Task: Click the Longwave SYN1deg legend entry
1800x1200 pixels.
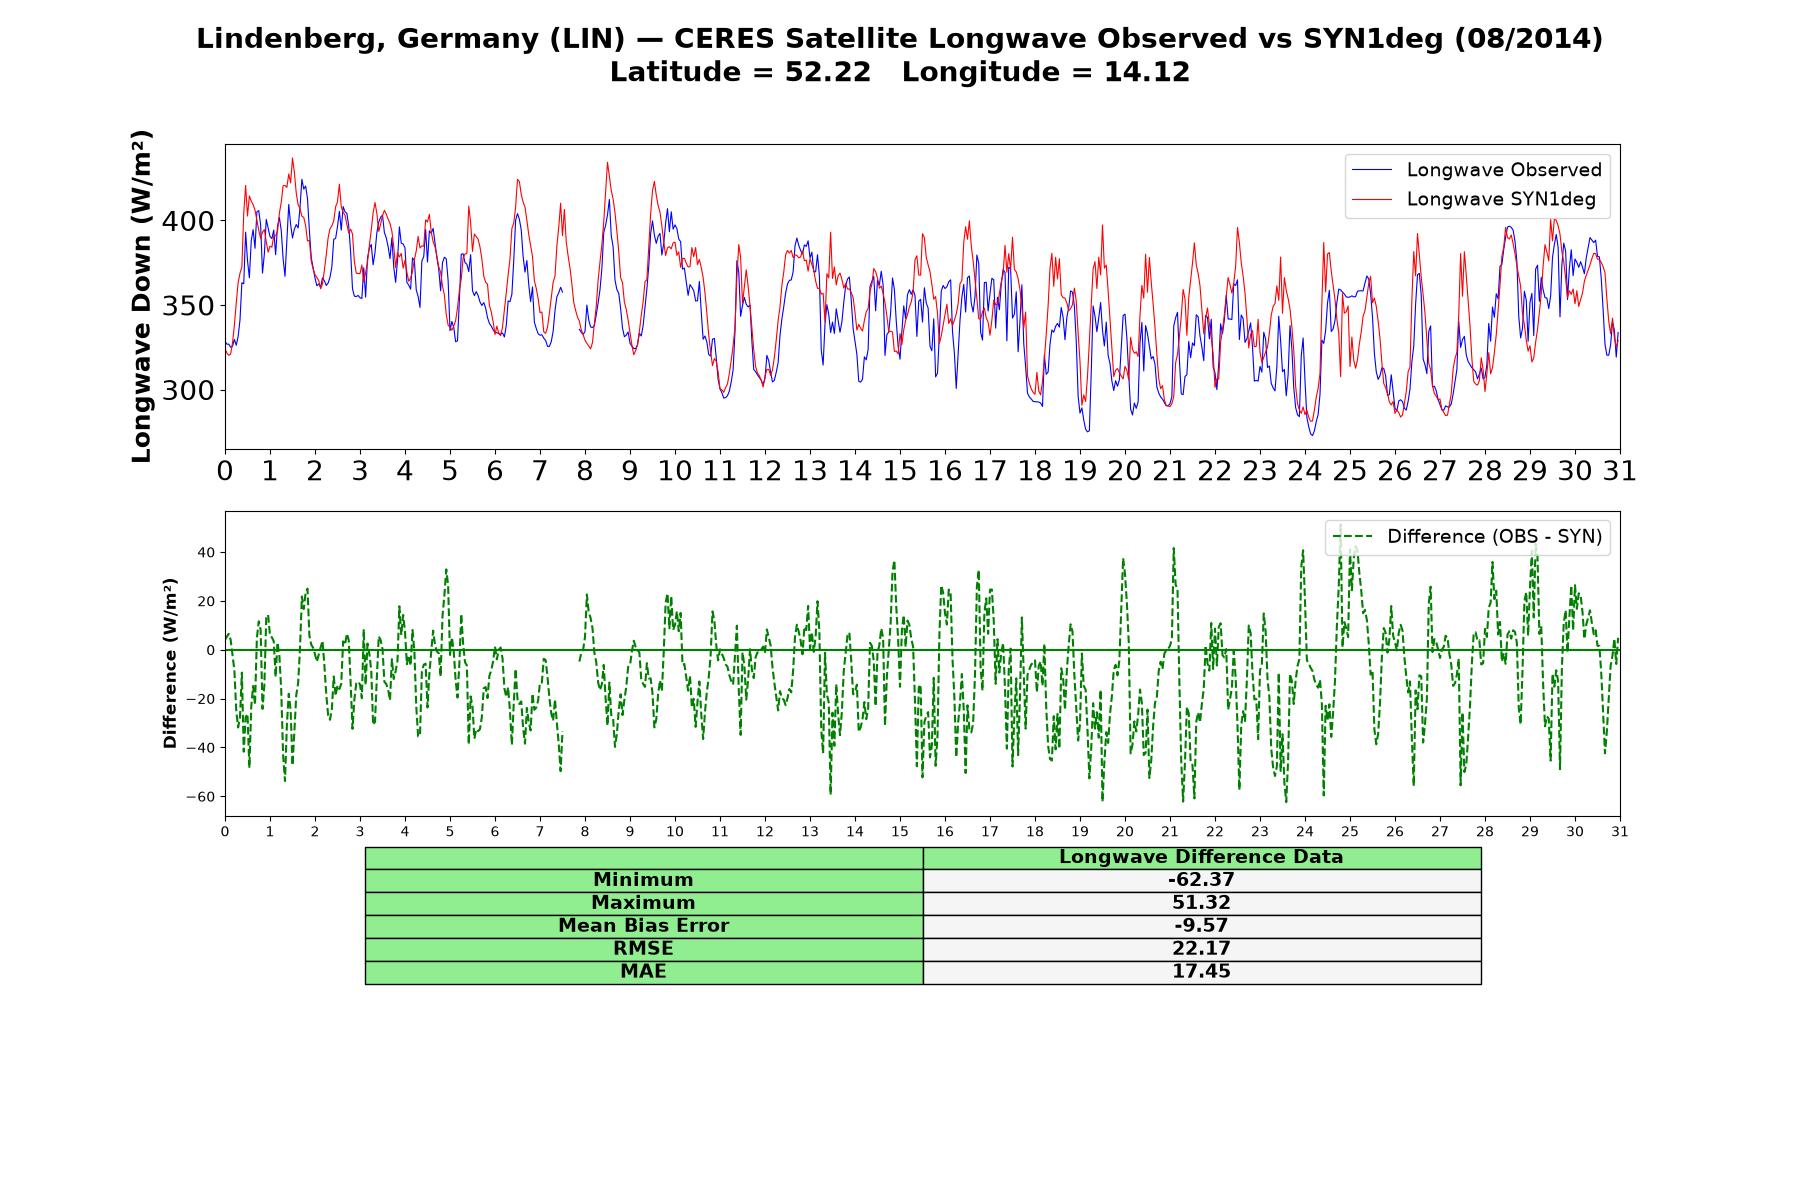Action: coord(1474,199)
